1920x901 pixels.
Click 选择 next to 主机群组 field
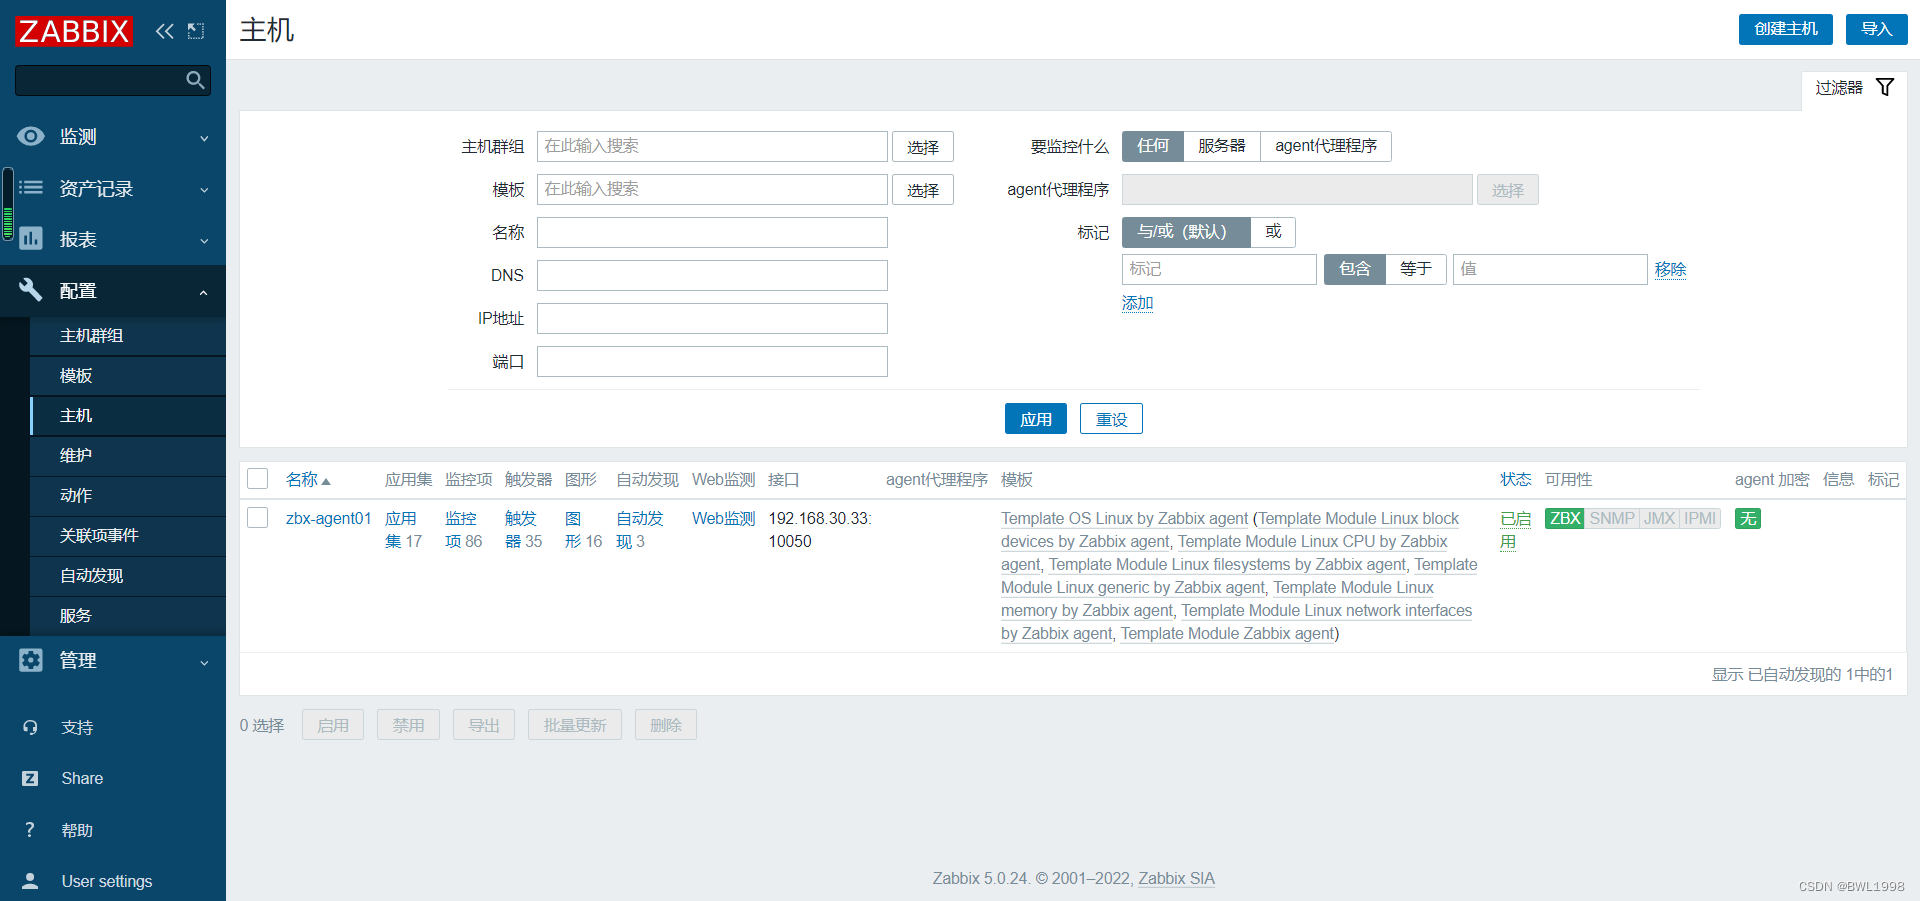[x=923, y=147]
